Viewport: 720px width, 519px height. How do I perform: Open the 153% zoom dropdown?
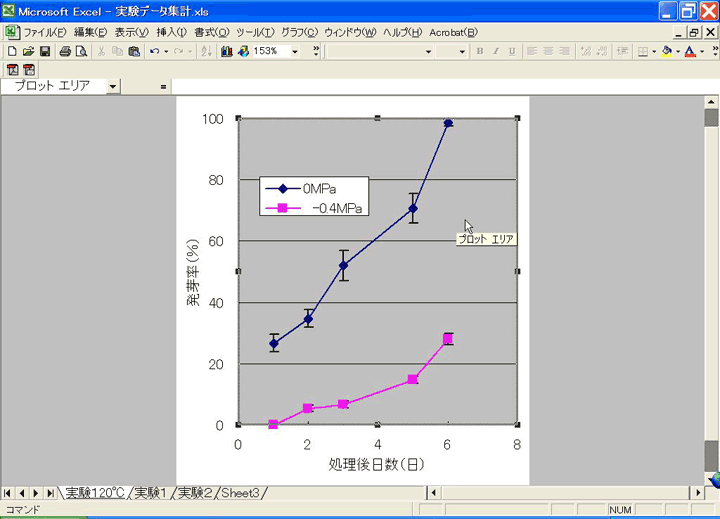[294, 51]
